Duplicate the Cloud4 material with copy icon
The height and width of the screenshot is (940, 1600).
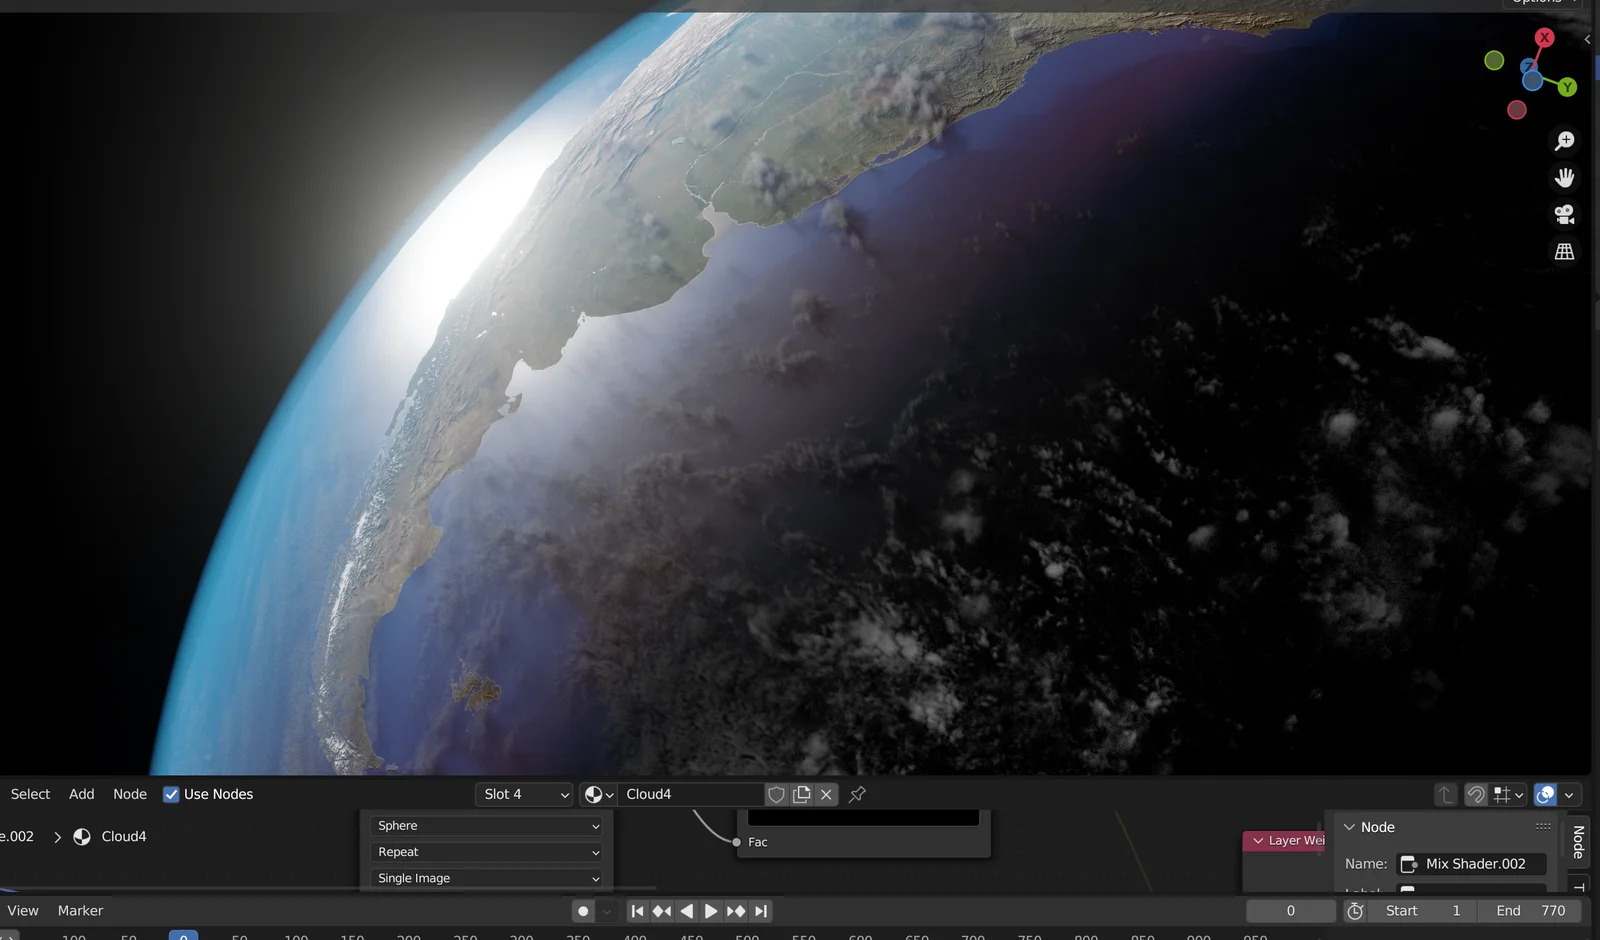(801, 794)
